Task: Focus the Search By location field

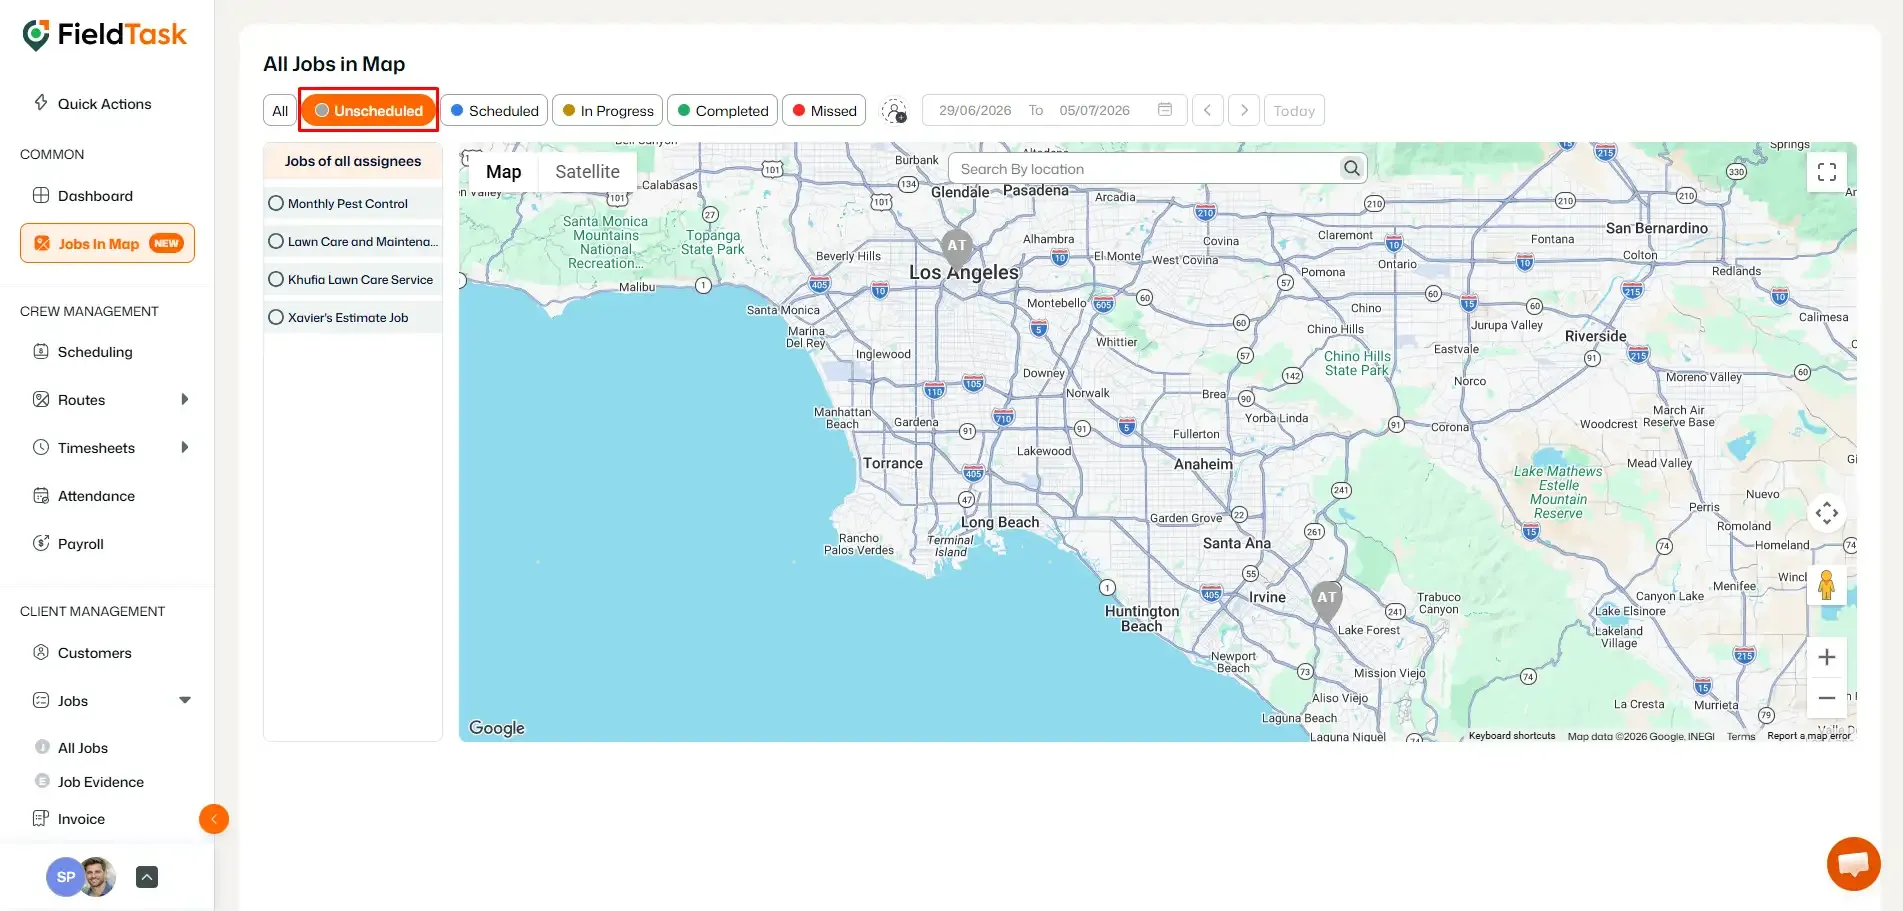Action: (x=1147, y=169)
